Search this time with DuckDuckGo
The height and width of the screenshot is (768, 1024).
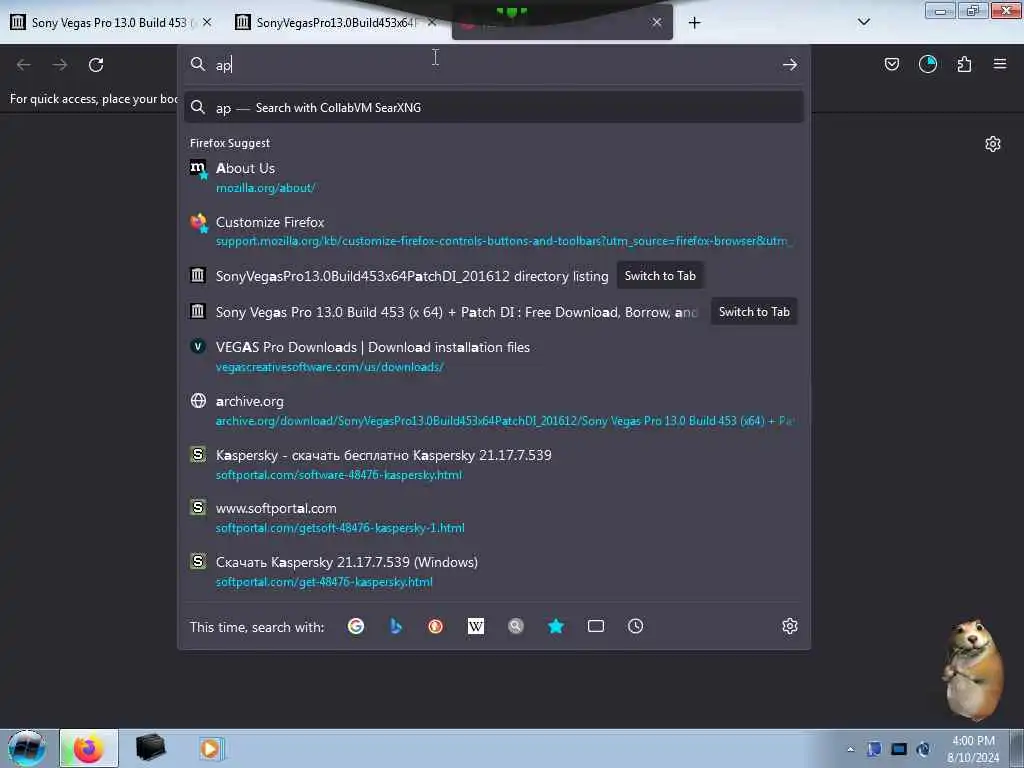(436, 626)
